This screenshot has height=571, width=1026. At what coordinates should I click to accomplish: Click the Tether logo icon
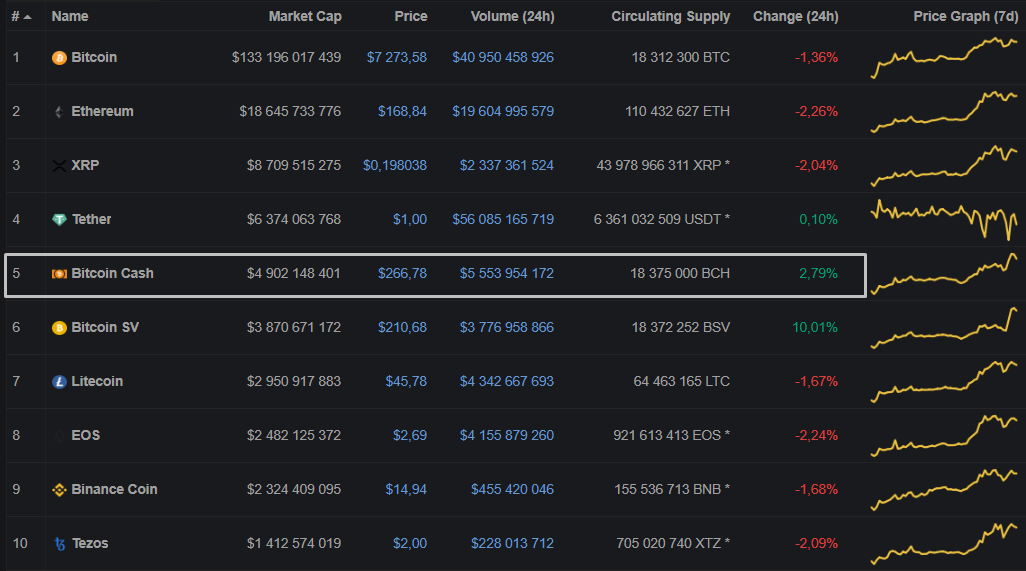tap(59, 220)
